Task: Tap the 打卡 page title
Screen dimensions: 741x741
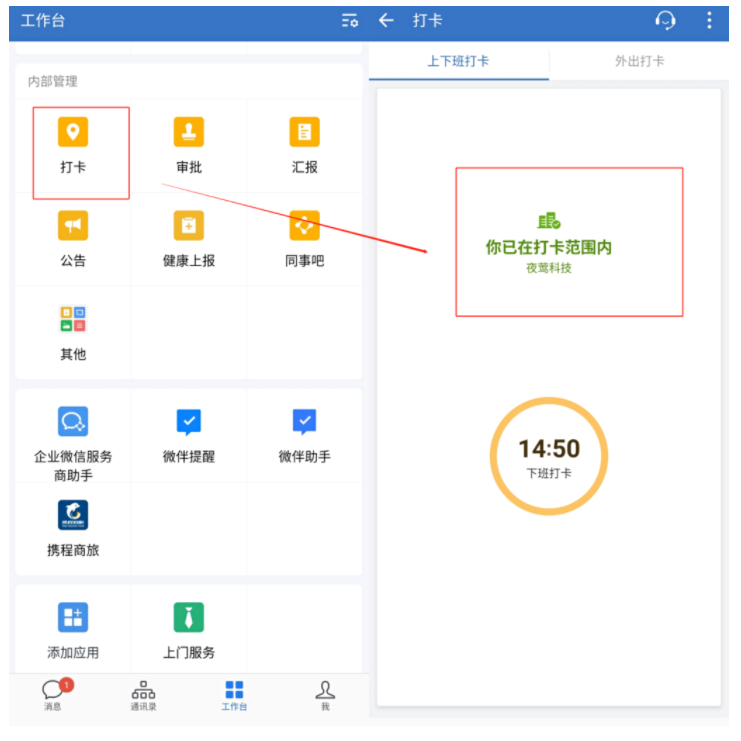Action: pos(428,21)
